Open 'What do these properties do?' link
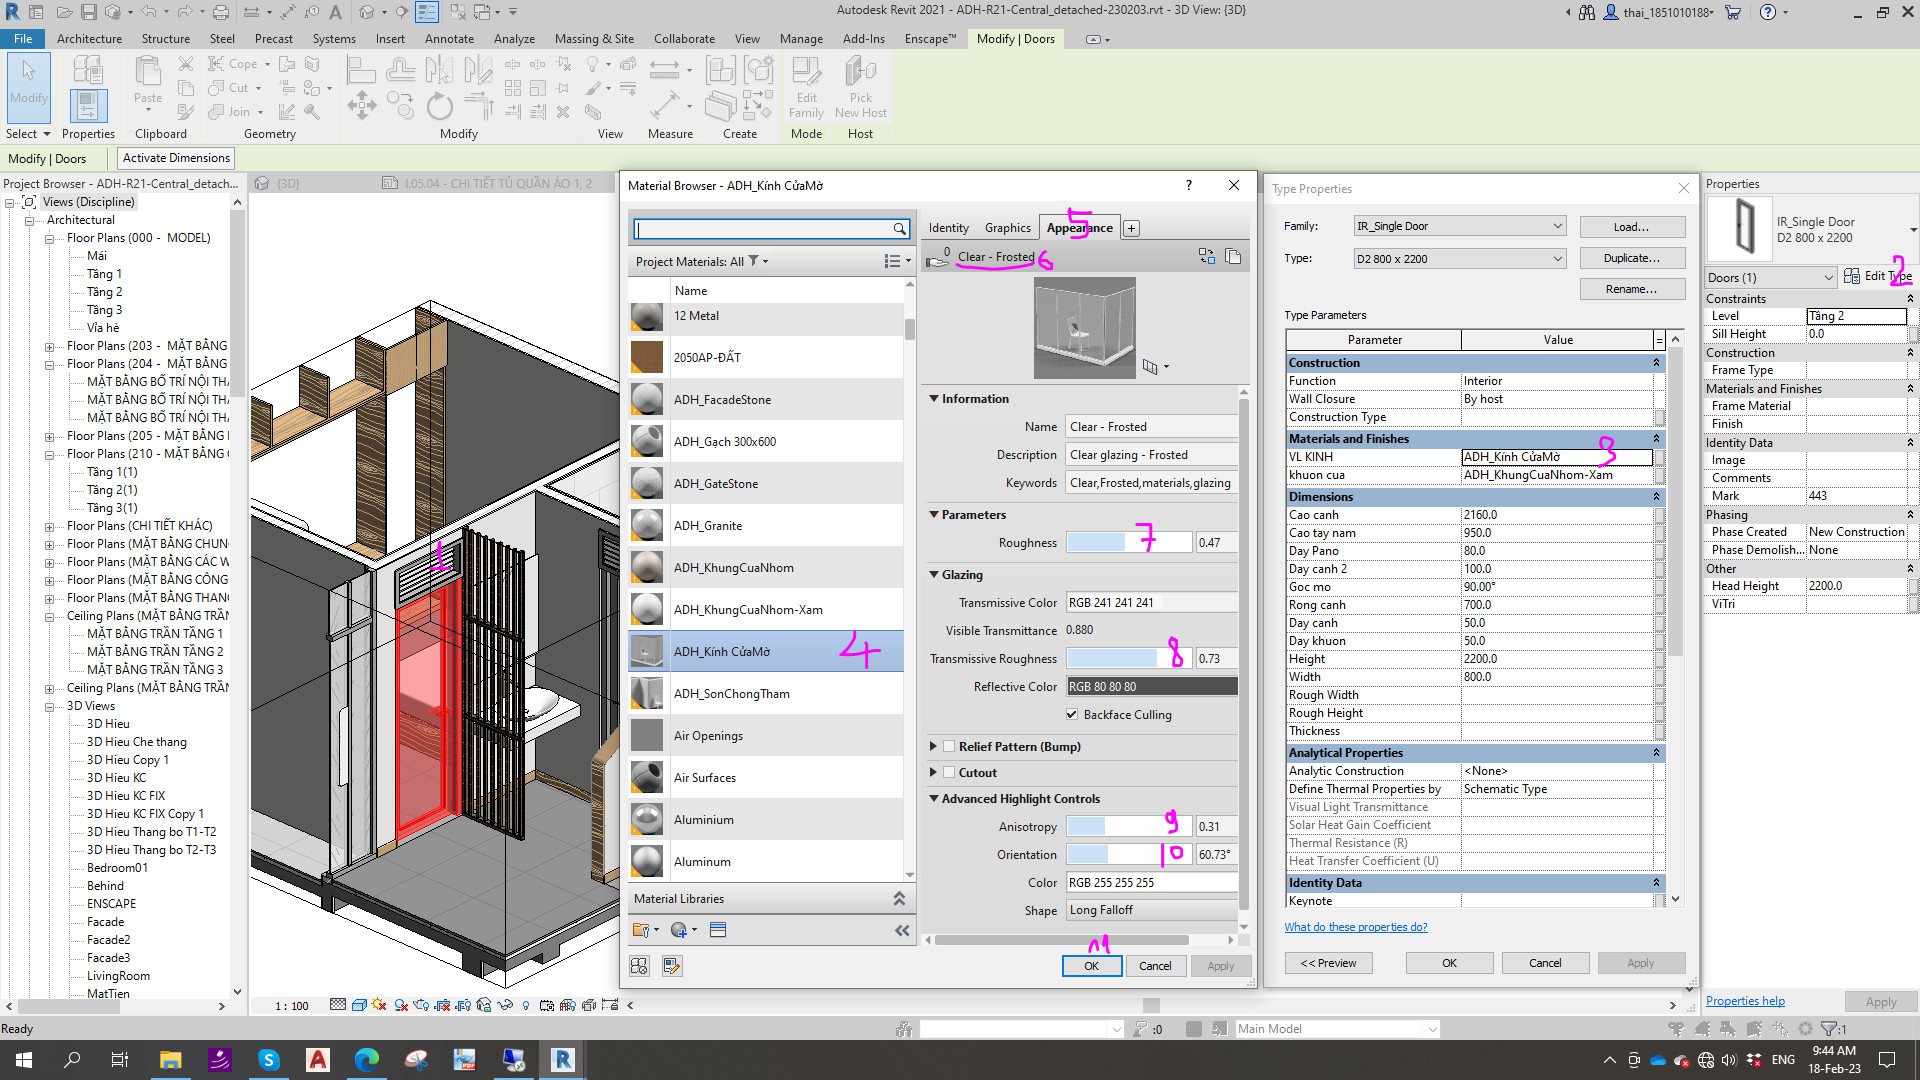Viewport: 1920px width, 1080px height. click(1356, 926)
